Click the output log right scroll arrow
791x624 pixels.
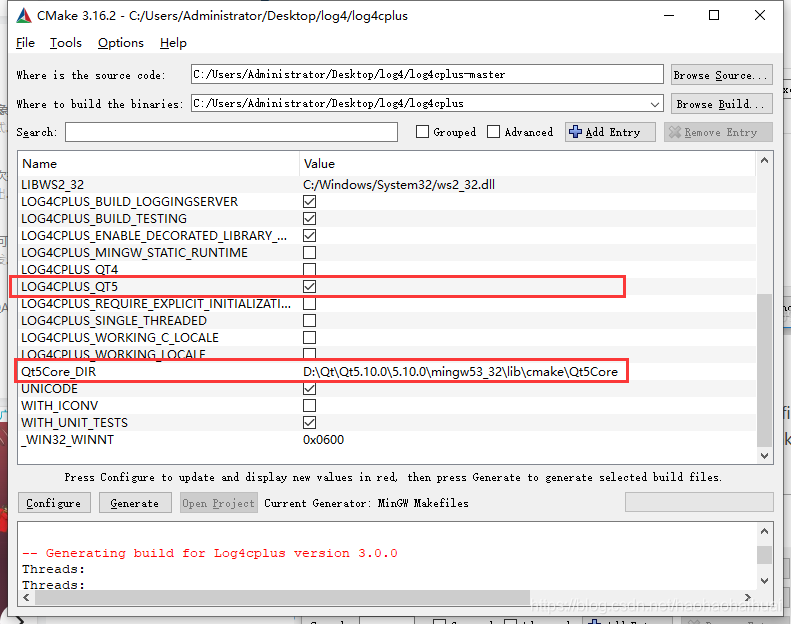[748, 597]
